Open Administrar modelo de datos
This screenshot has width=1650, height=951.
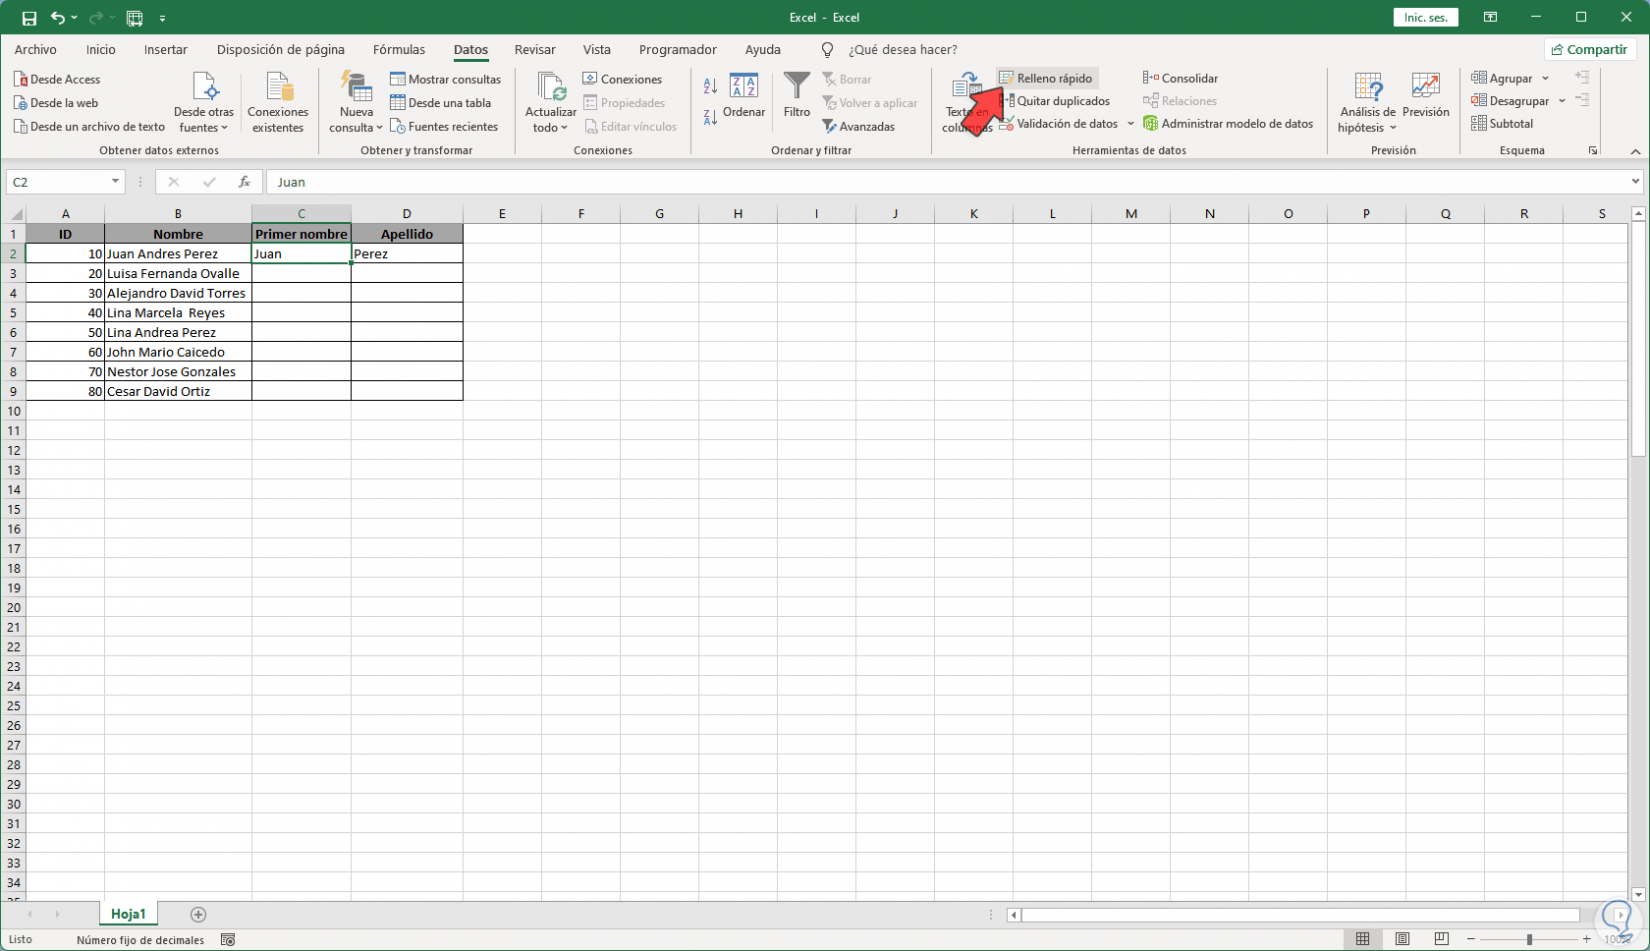pos(1228,124)
